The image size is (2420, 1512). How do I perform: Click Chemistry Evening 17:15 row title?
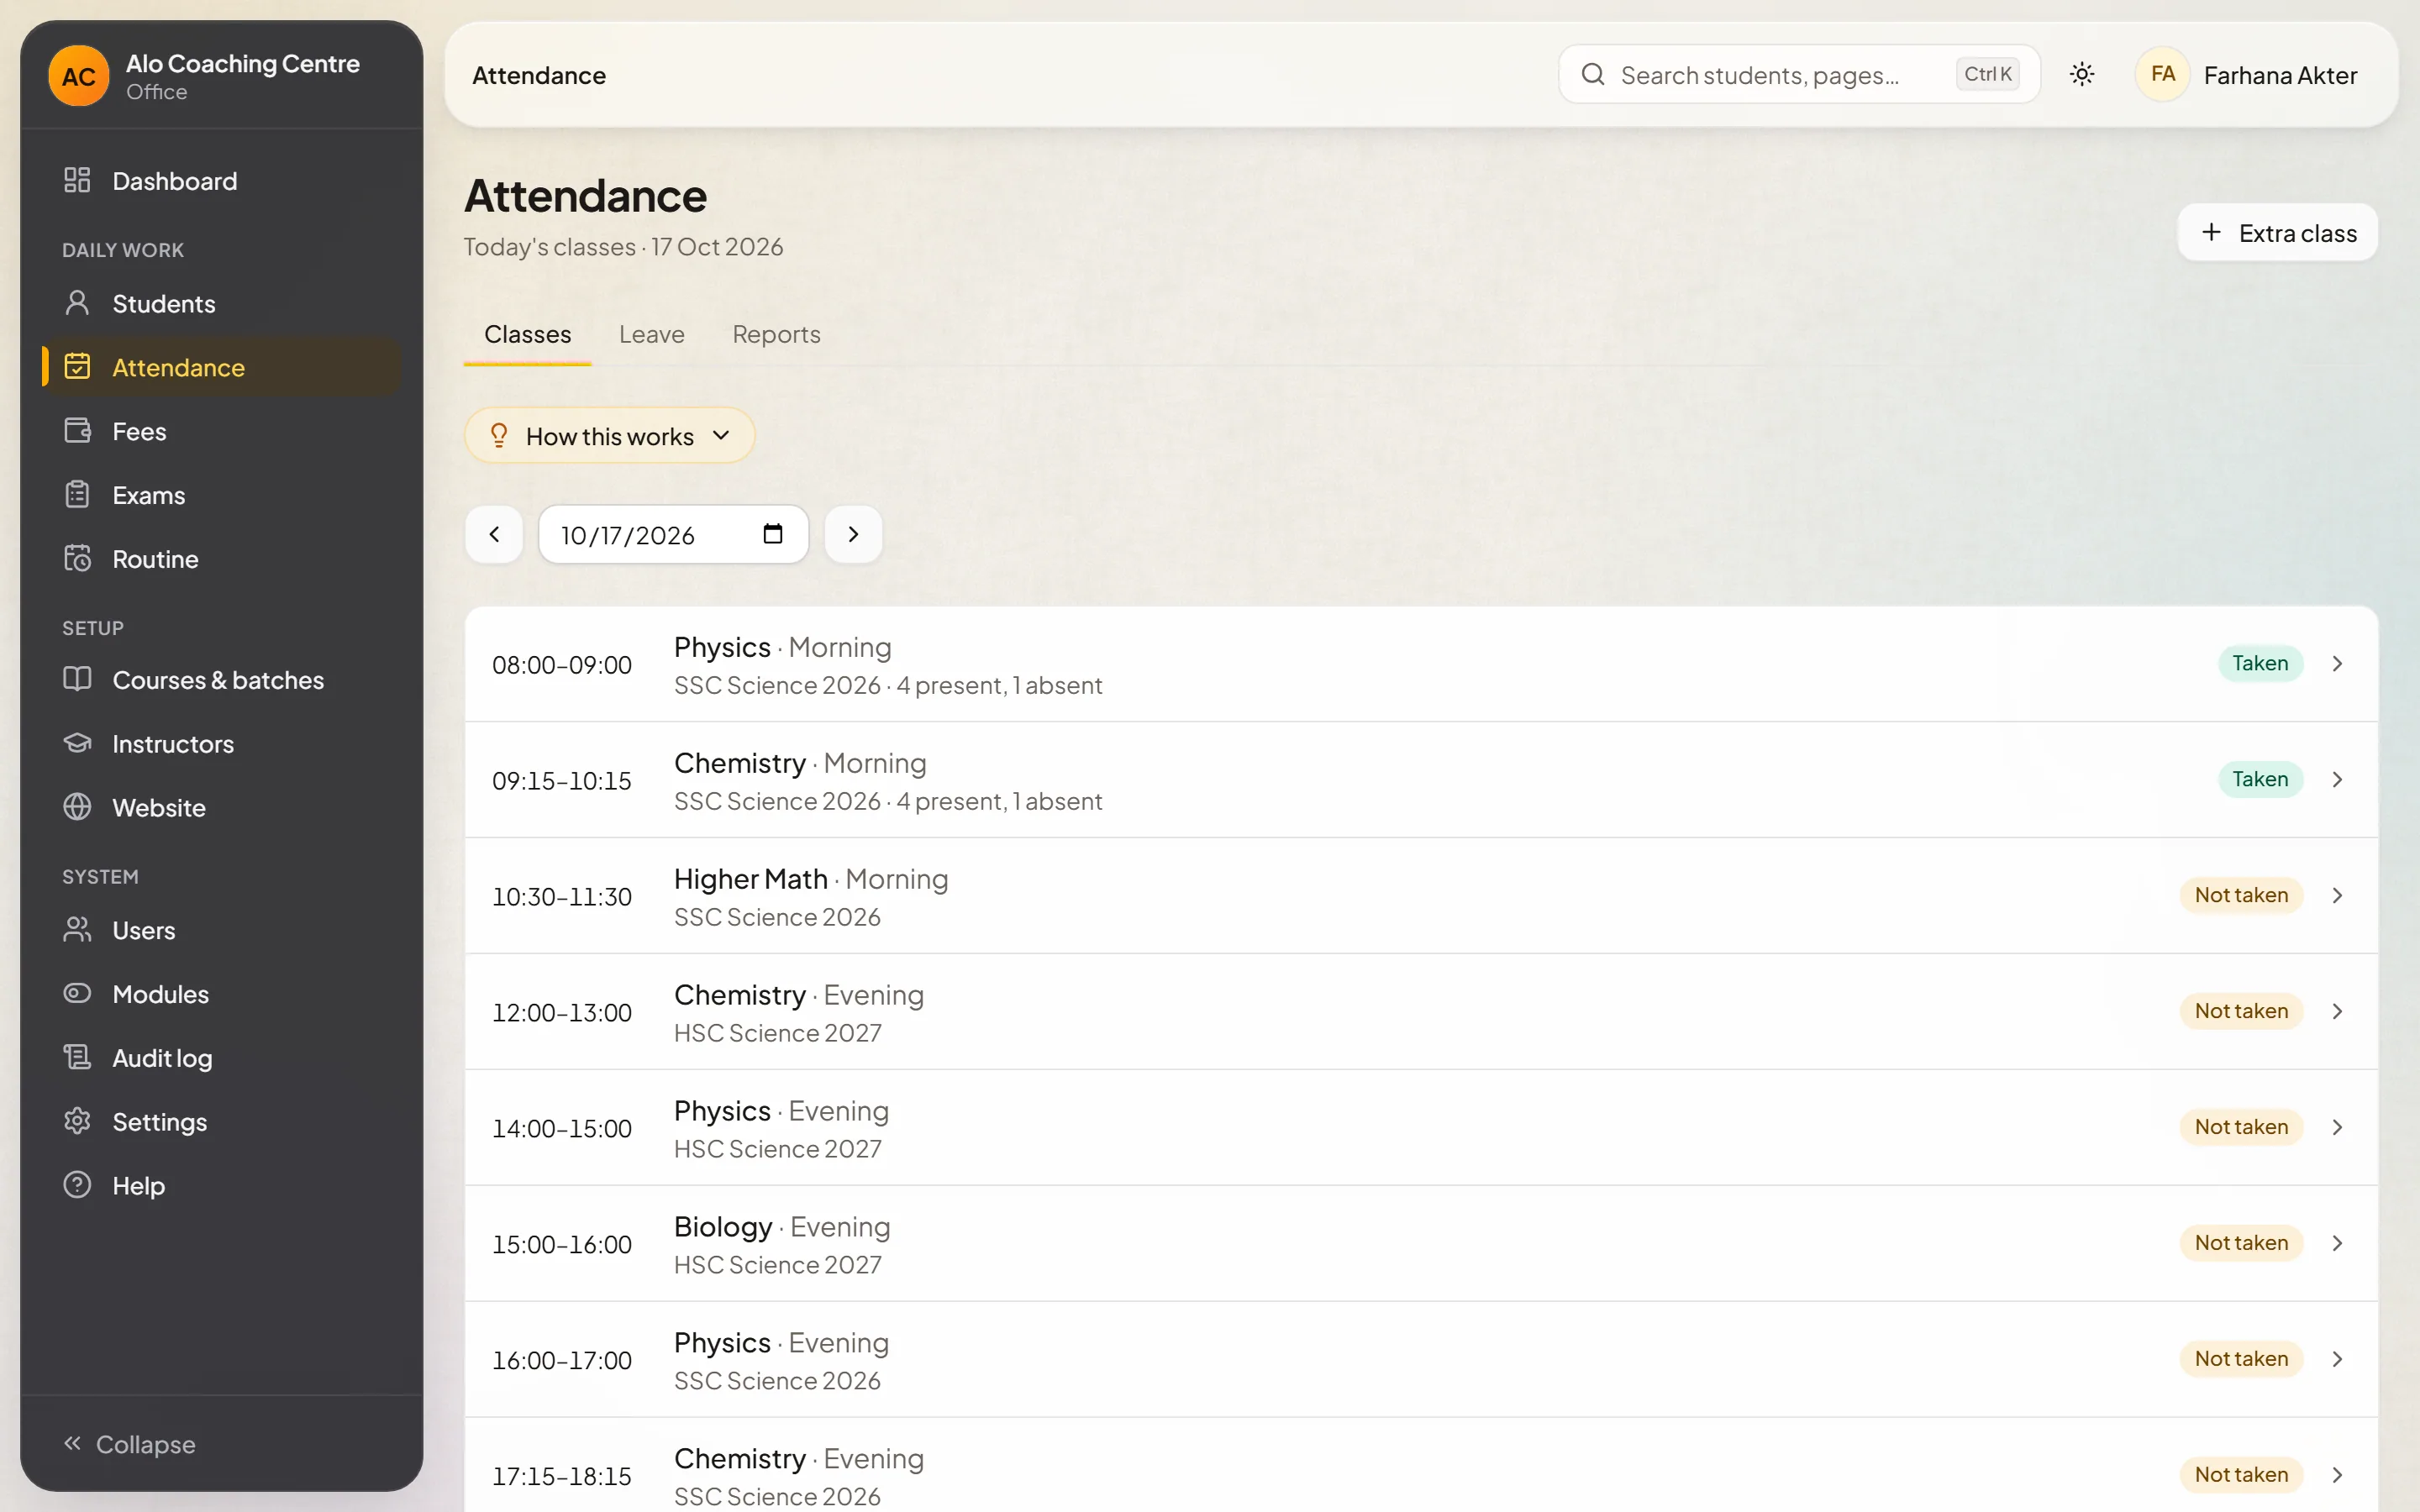(x=799, y=1459)
